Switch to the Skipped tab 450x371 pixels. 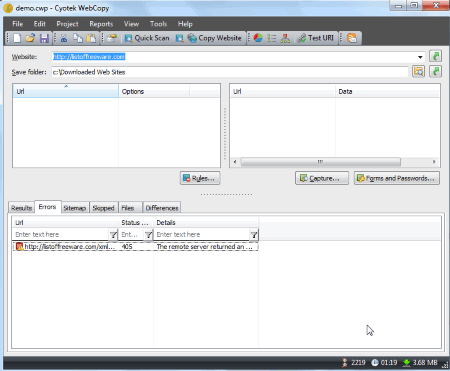point(103,208)
